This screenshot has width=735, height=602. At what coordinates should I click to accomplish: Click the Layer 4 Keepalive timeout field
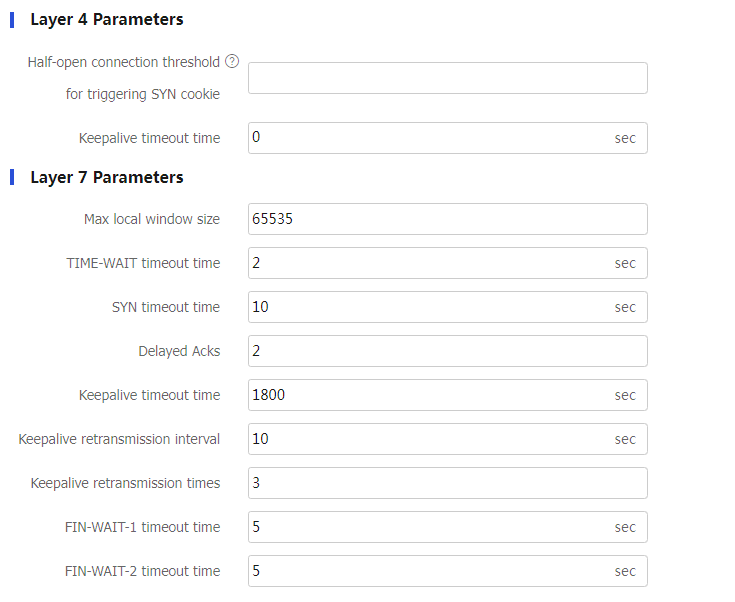coord(430,138)
